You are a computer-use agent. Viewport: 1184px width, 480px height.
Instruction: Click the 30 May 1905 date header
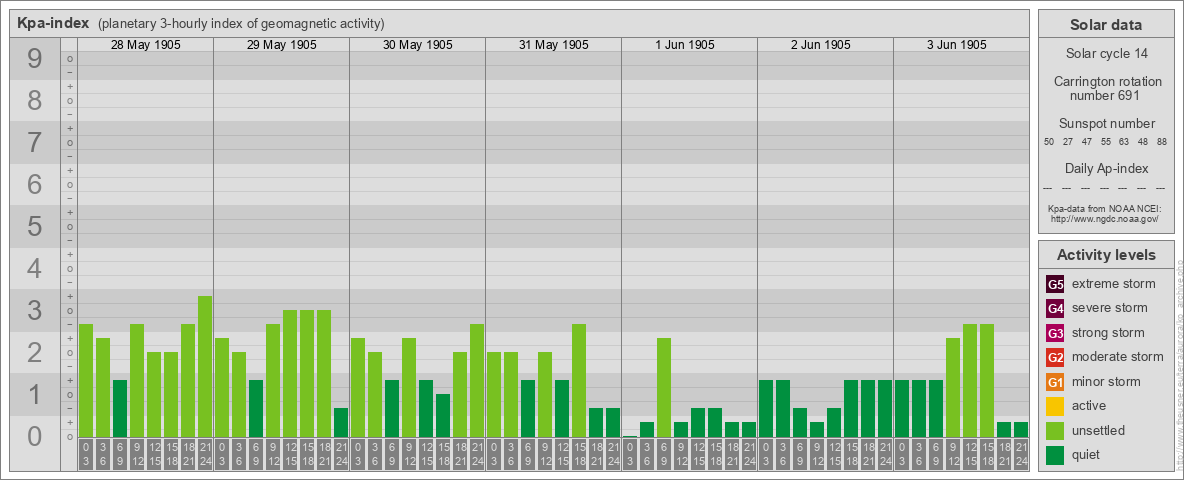point(418,45)
